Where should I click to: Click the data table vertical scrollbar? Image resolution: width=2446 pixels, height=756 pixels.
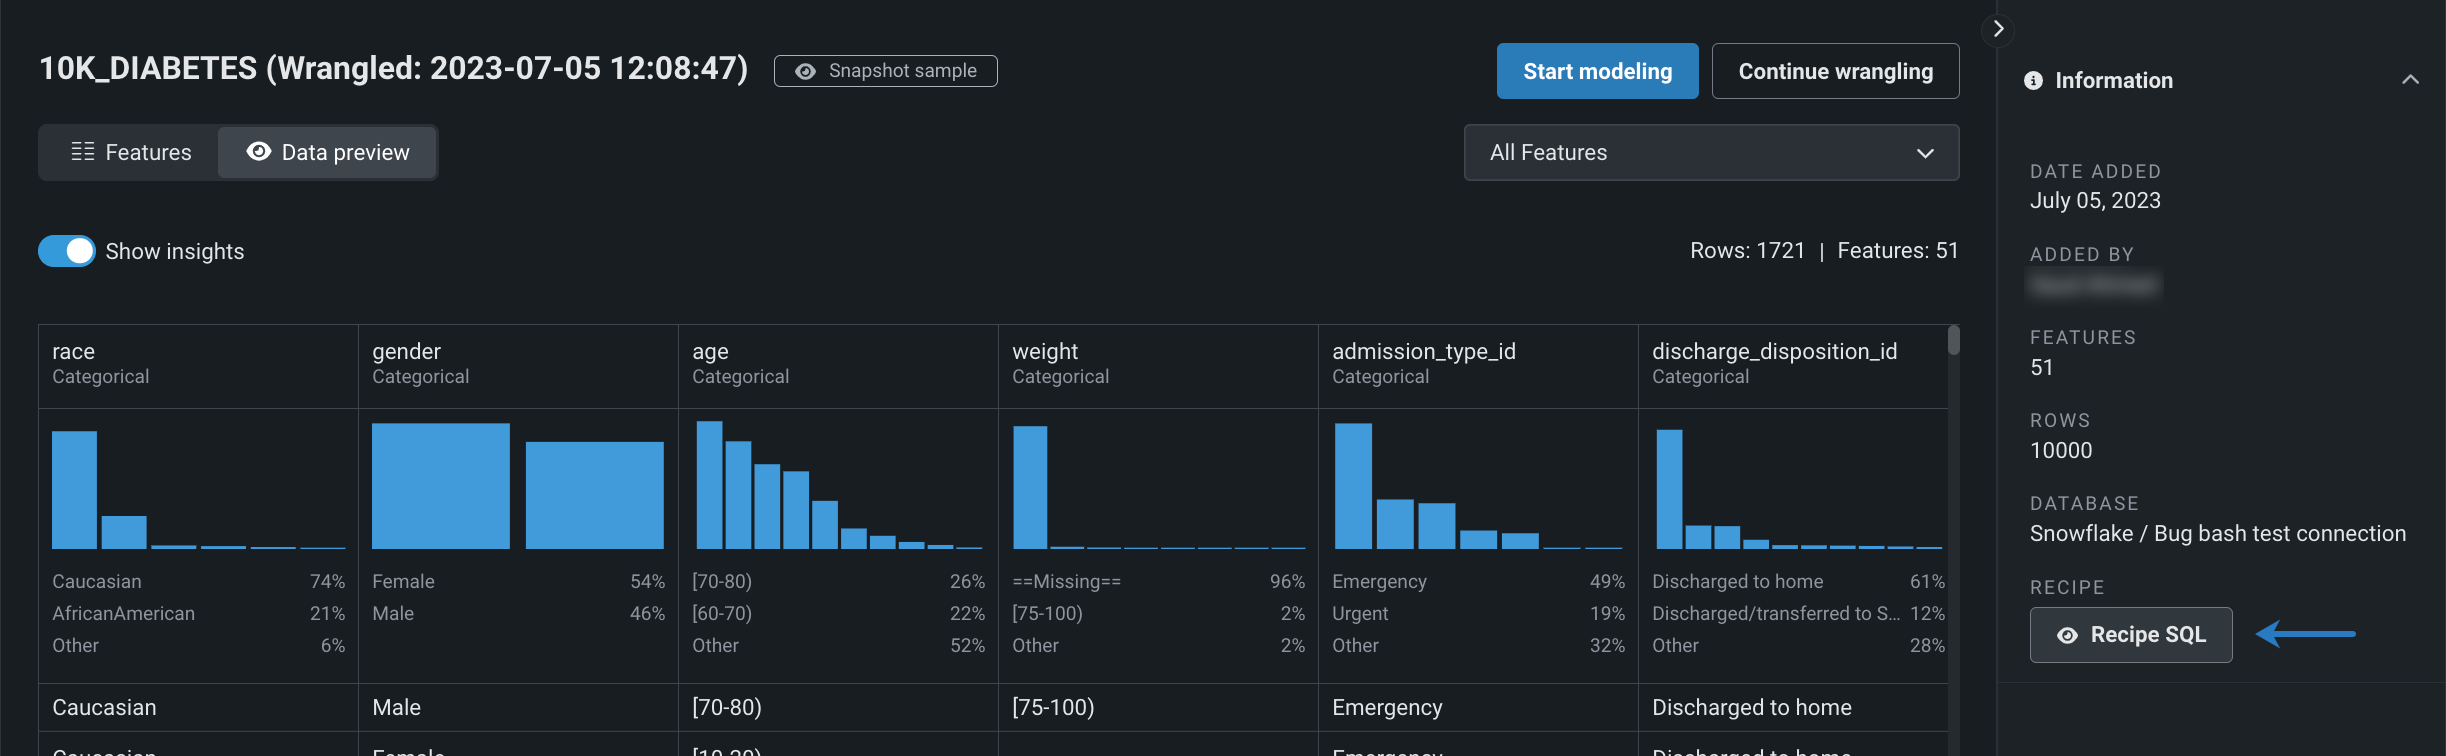[x=1954, y=341]
